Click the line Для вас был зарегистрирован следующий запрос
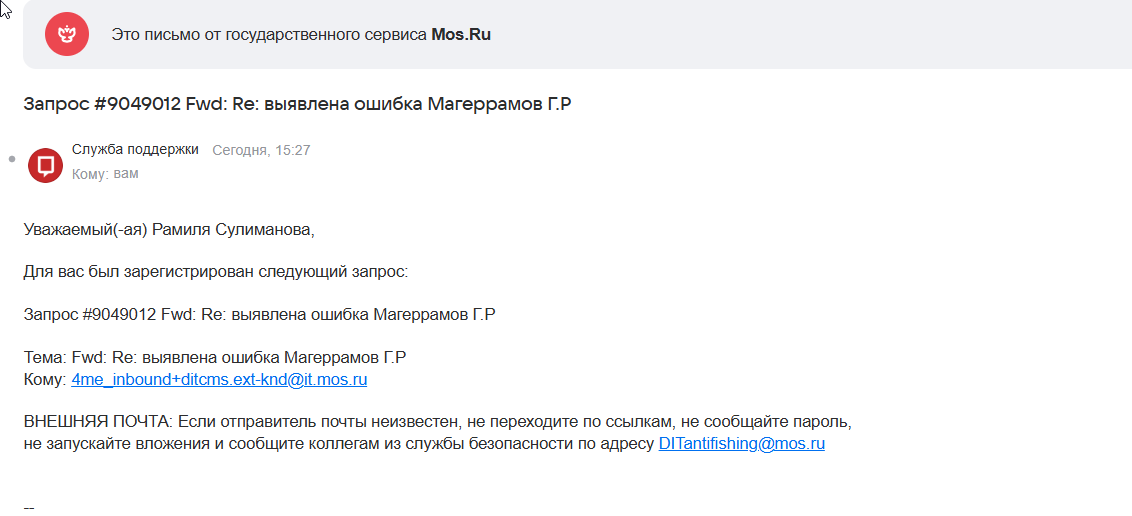 point(216,273)
